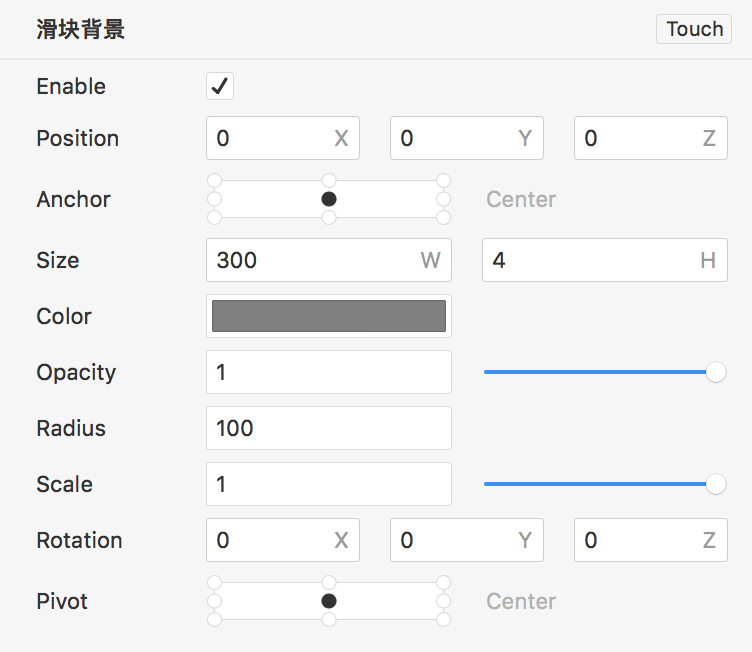752x652 pixels.
Task: Select center Pivot point
Action: click(329, 601)
